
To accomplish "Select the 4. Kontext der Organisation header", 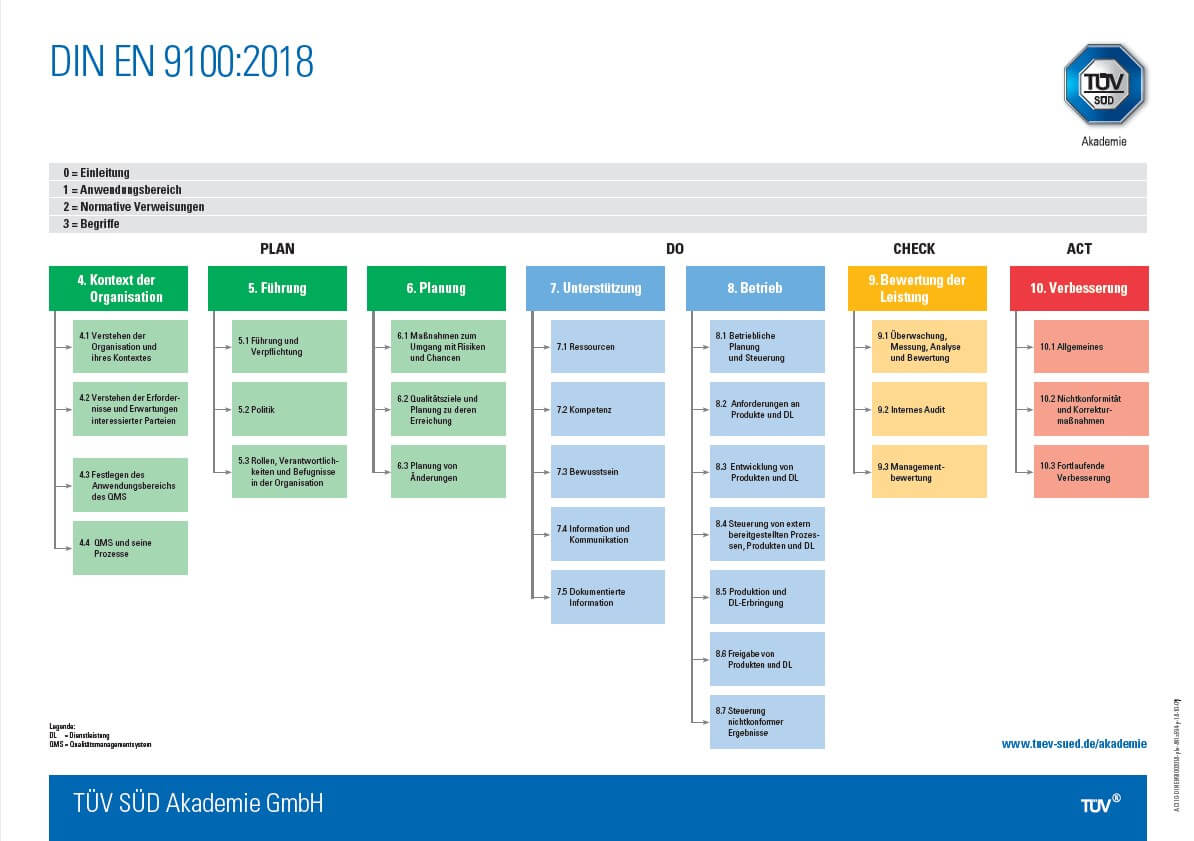I will [118, 288].
